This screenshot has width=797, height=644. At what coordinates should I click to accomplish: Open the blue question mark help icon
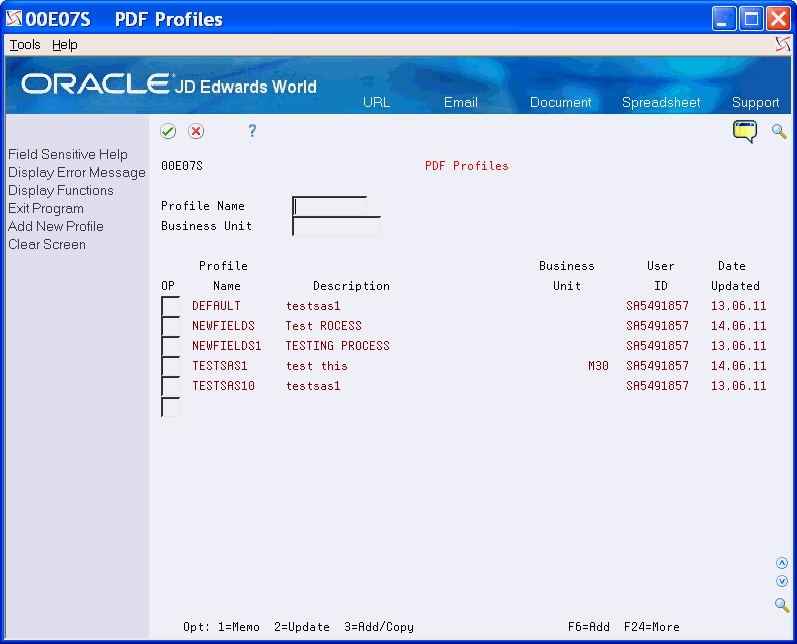[252, 131]
